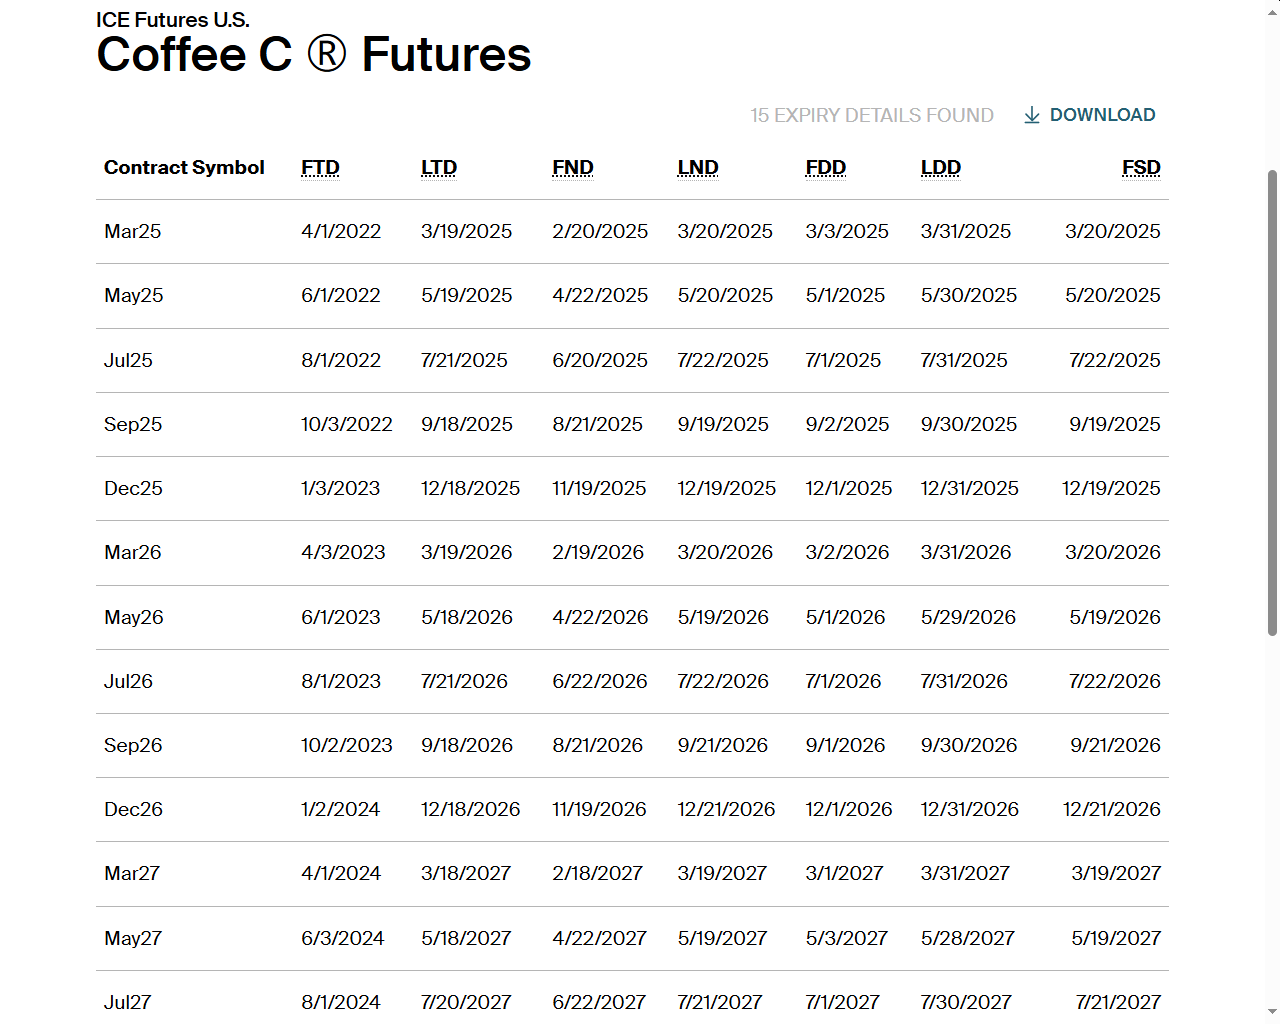The width and height of the screenshot is (1280, 1024).
Task: Click the FND column header
Action: [x=573, y=168]
